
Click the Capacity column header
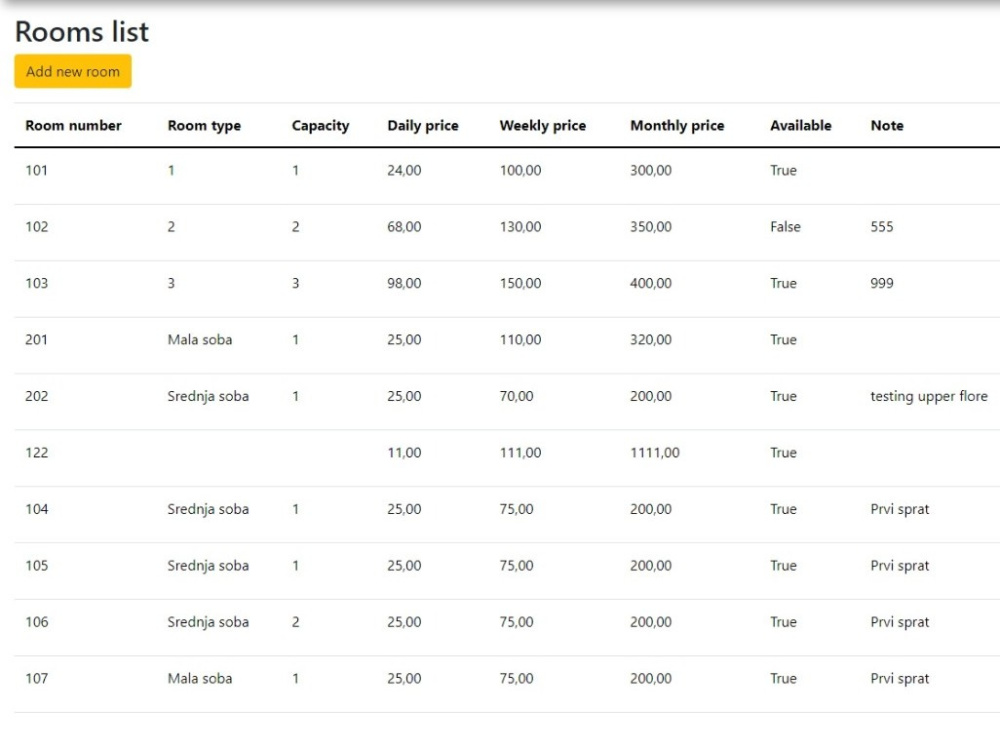coord(320,126)
